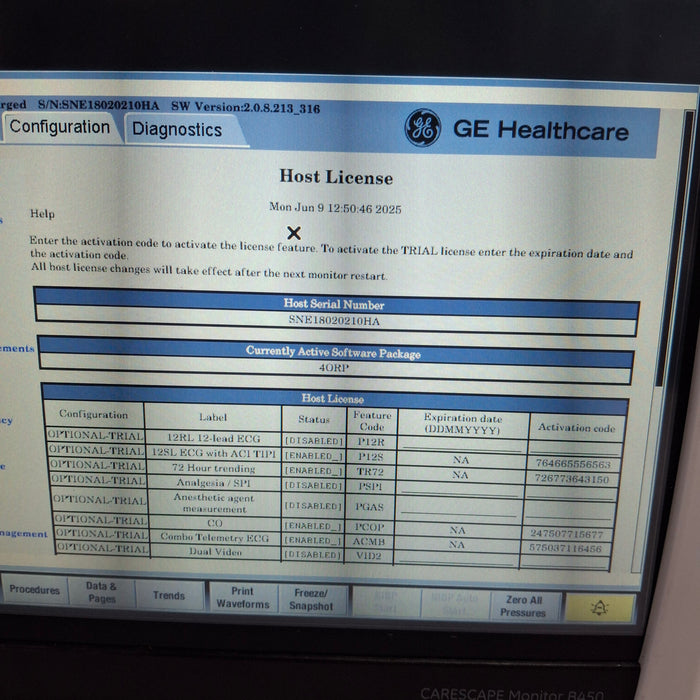Open the Procedures menu button
The image size is (700, 700).
pyautogui.click(x=34, y=590)
